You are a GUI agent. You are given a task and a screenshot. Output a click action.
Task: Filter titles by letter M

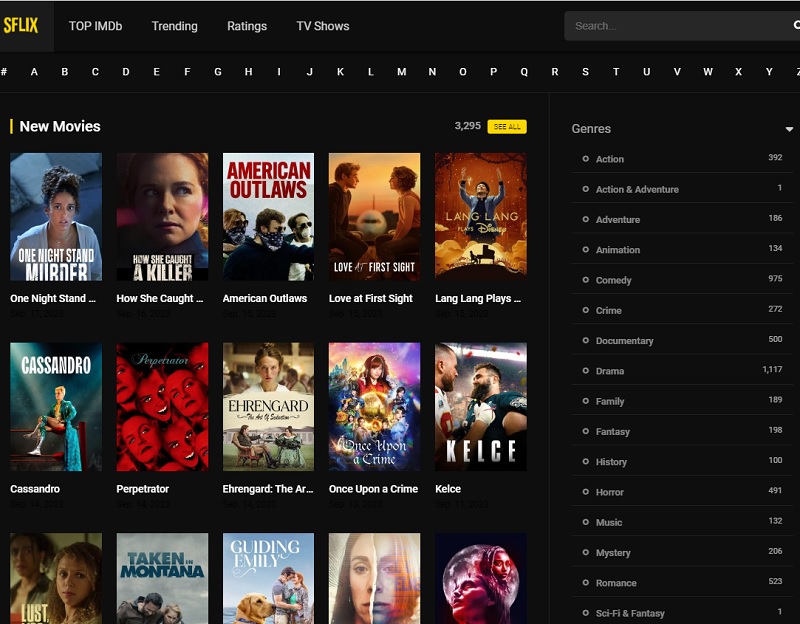point(402,72)
